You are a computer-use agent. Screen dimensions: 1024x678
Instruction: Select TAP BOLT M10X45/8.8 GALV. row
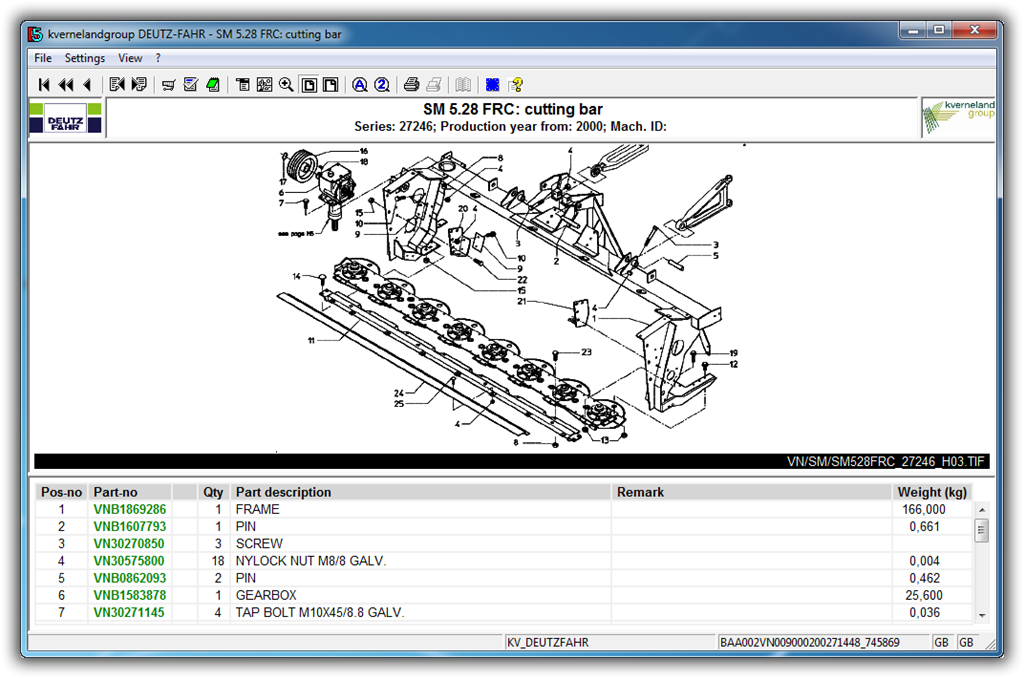[x=504, y=613]
